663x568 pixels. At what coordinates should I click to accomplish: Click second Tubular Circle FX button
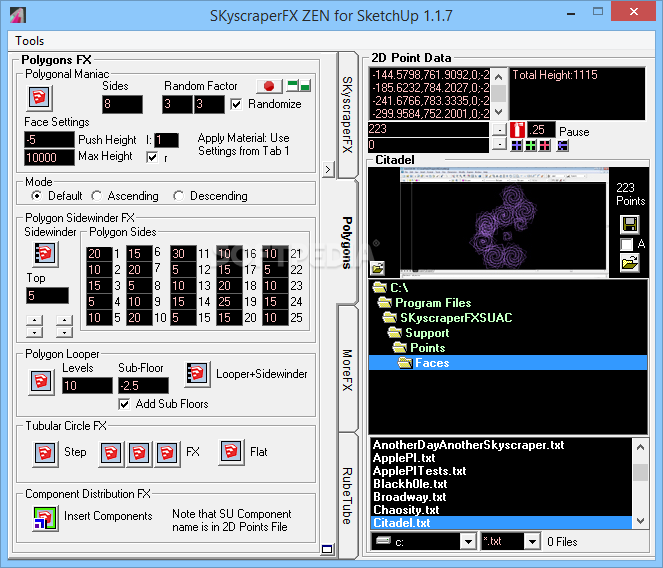[139, 454]
